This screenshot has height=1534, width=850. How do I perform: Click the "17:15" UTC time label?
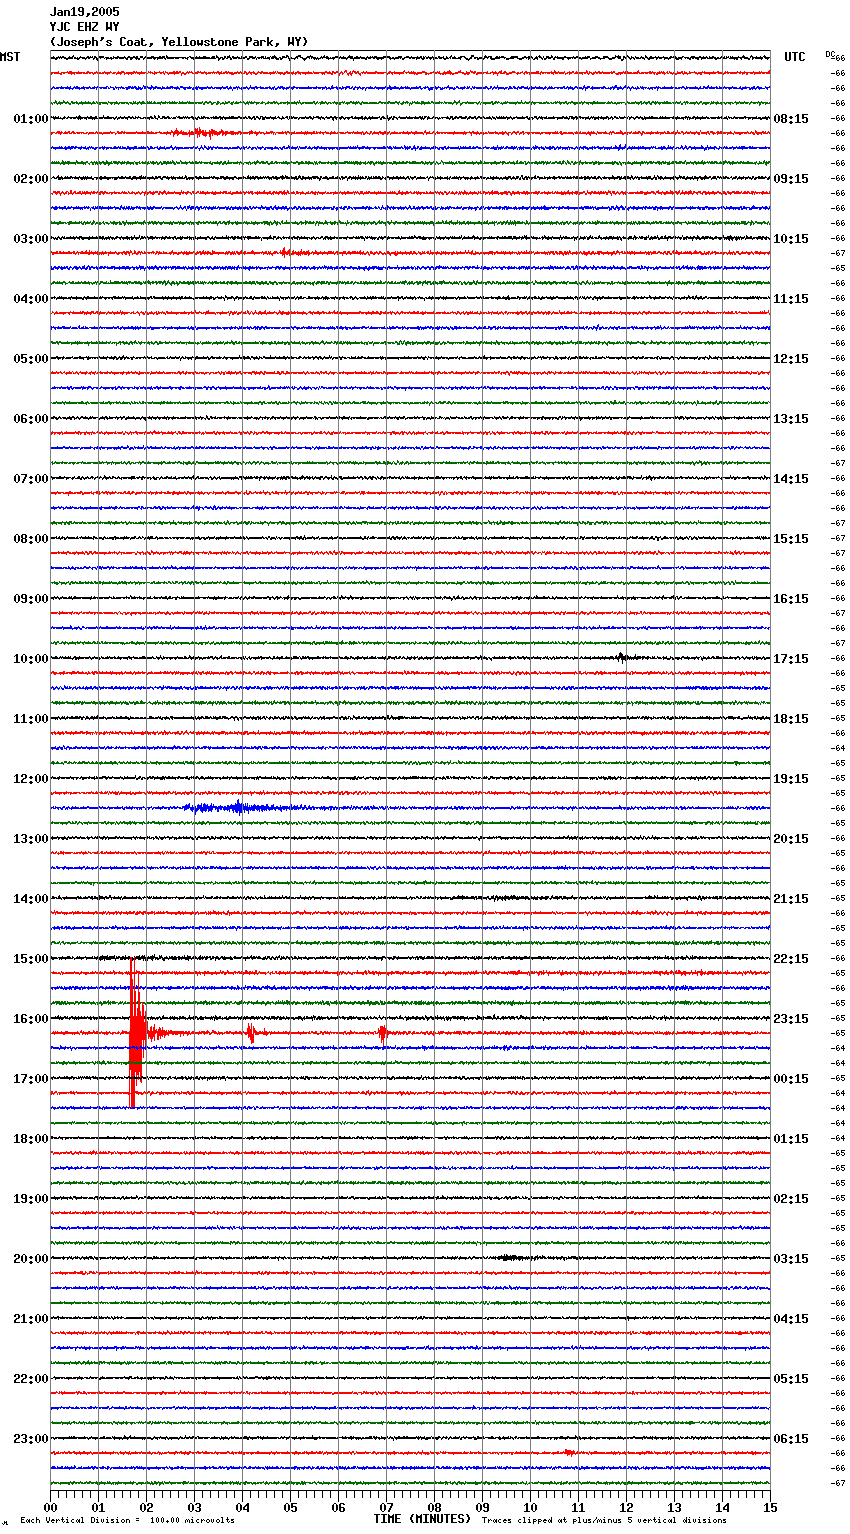[x=791, y=659]
